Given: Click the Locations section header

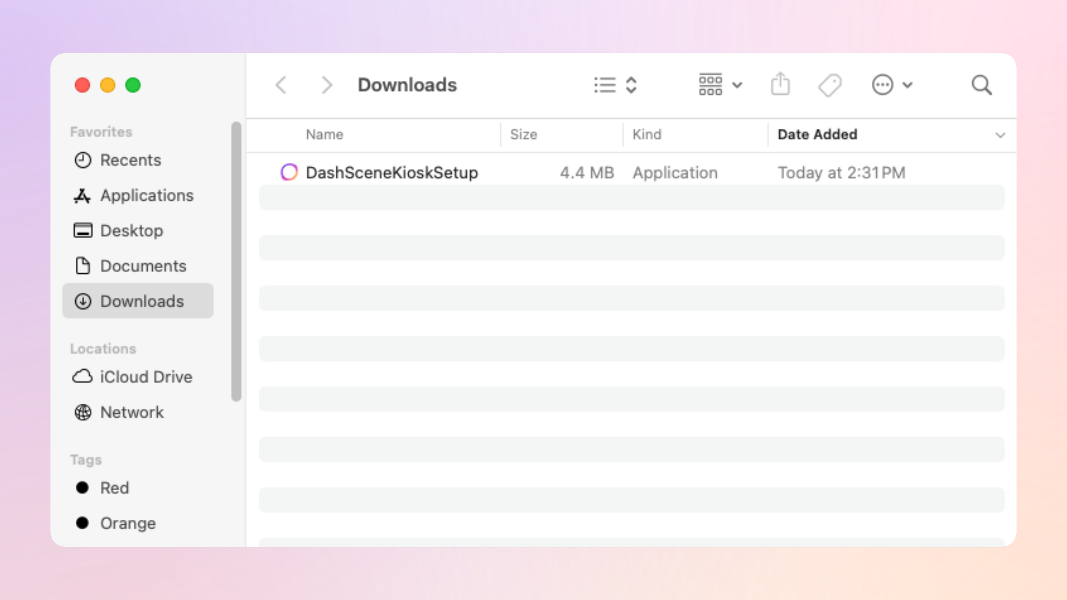Looking at the screenshot, I should pyautogui.click(x=103, y=349).
